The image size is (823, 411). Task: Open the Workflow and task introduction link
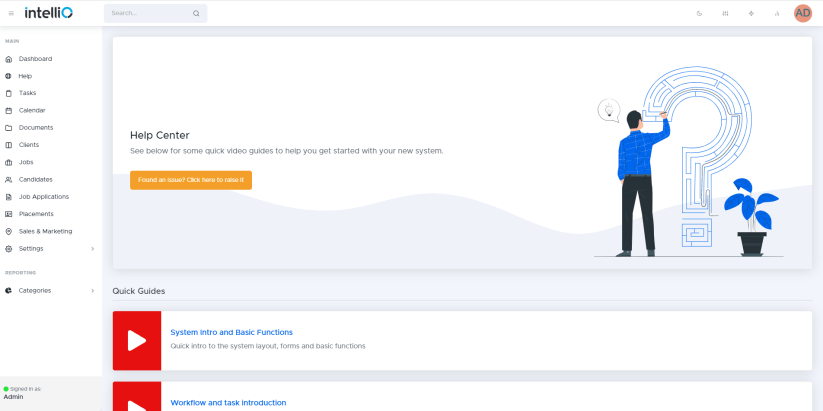coord(228,402)
